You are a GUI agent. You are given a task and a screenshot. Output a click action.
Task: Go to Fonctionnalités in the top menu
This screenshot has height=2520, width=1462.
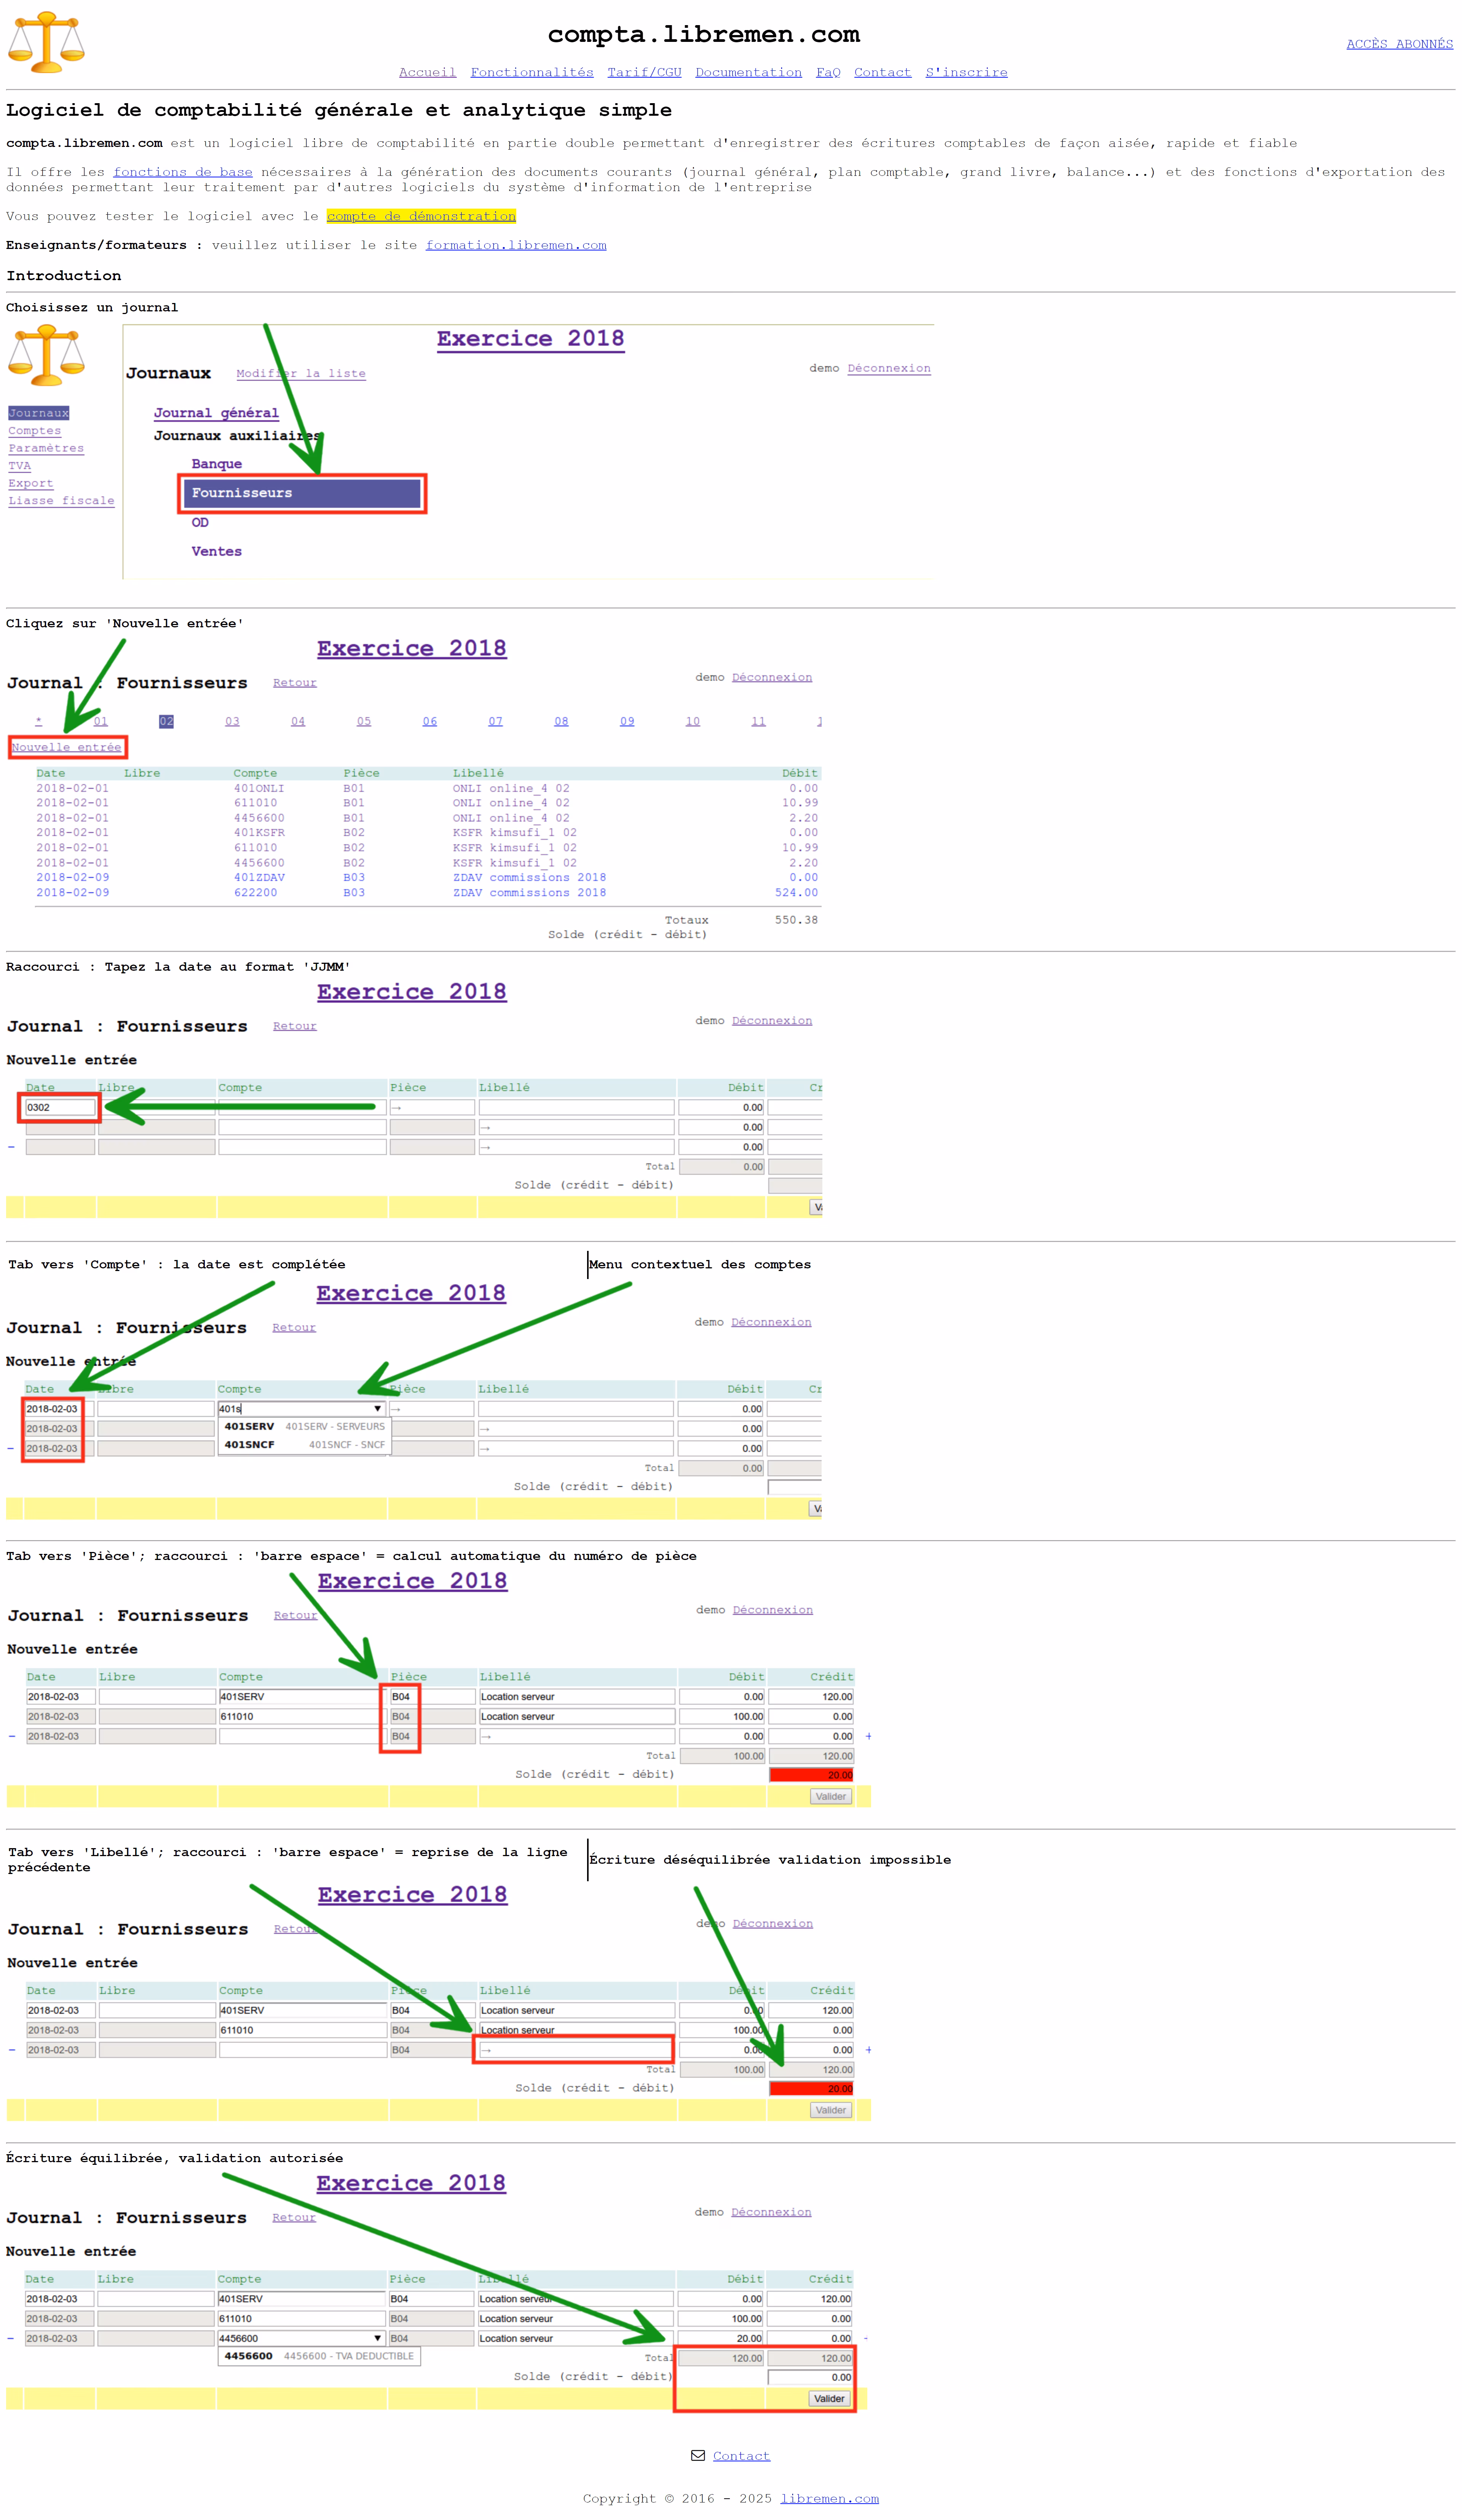531,72
